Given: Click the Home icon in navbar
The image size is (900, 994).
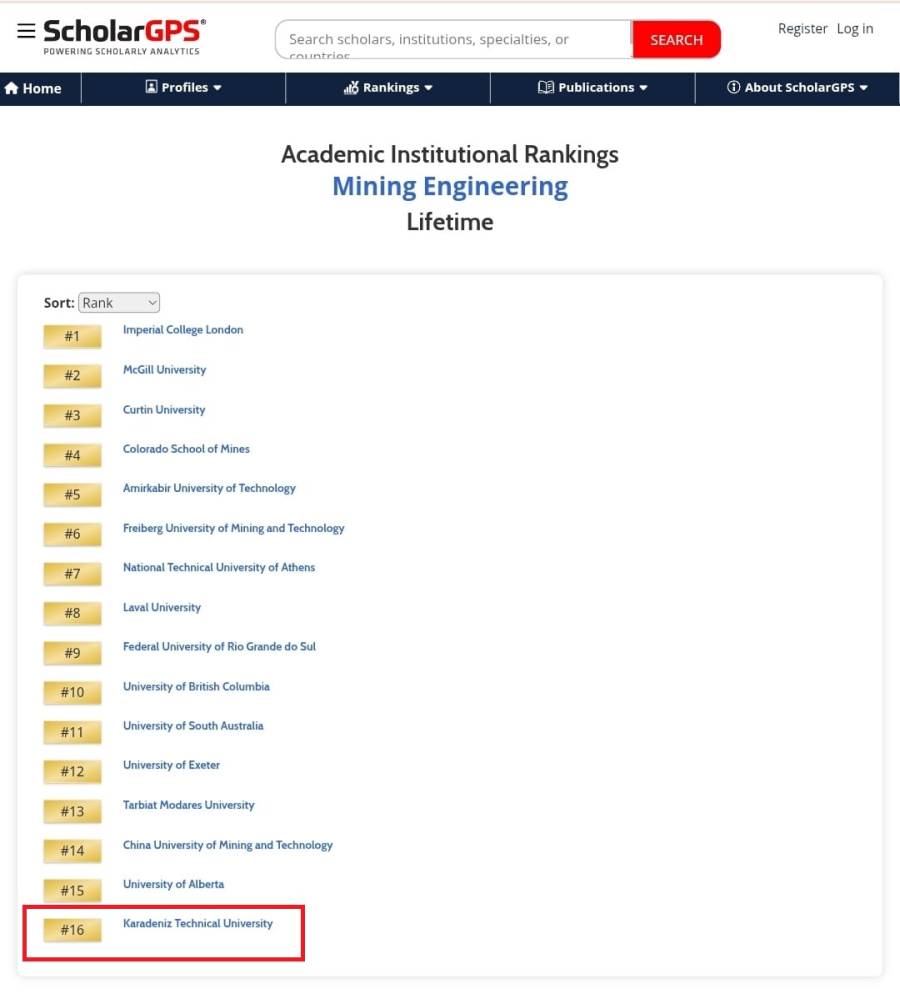Looking at the screenshot, I should click(12, 88).
